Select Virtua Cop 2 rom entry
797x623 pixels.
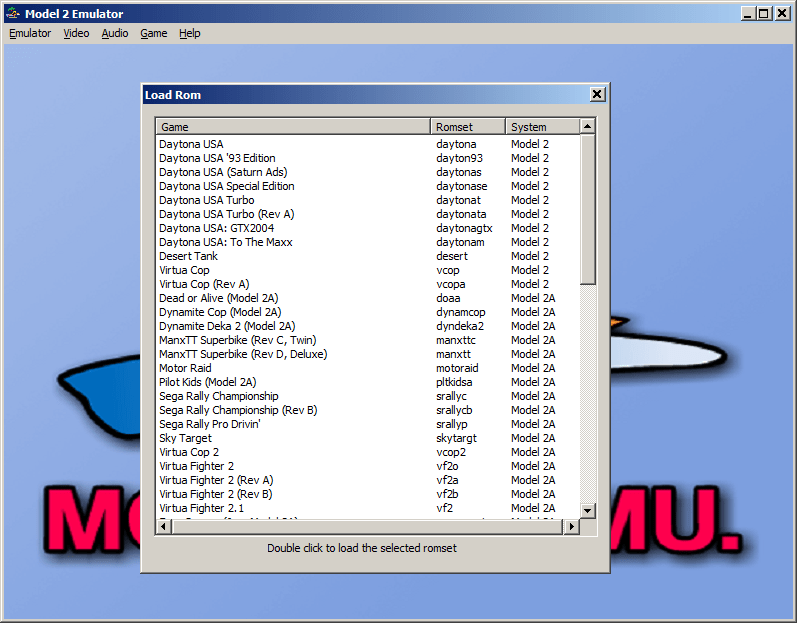189,452
